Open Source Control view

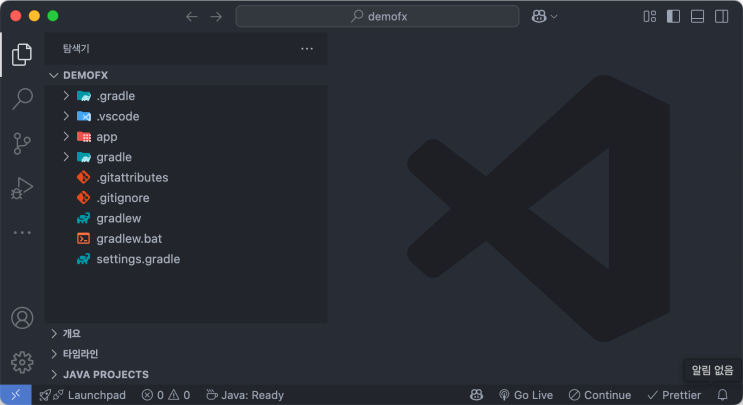tap(22, 144)
